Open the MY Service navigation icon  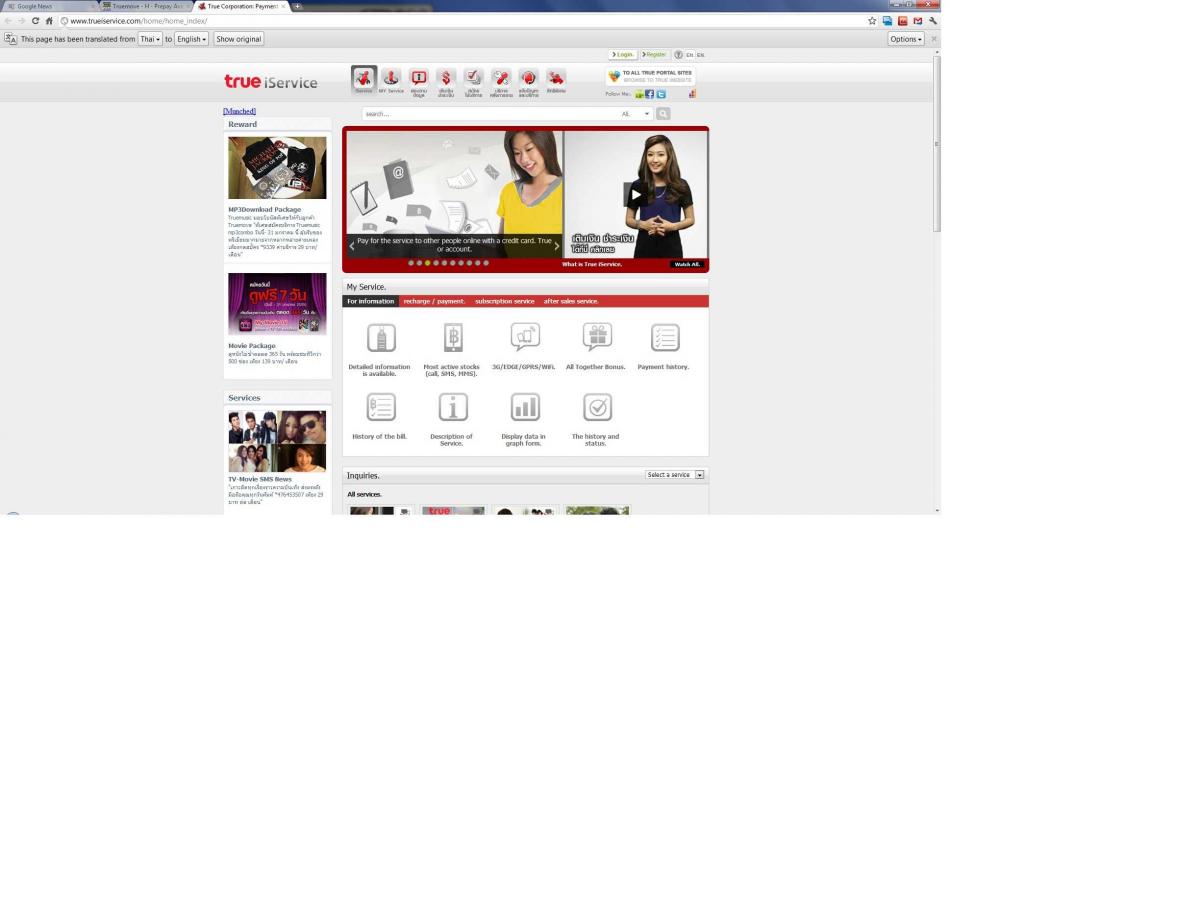[391, 79]
